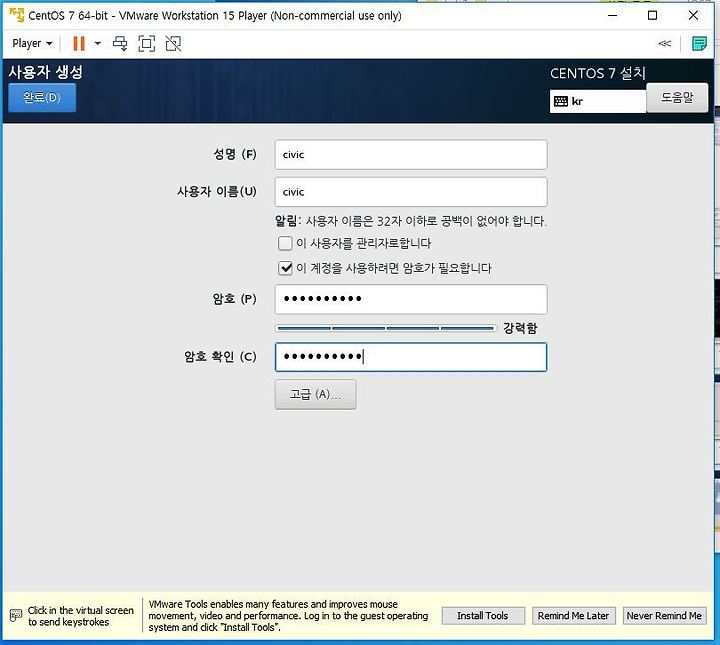The image size is (720, 645).
Task: Click the password strength bar
Action: point(386,328)
